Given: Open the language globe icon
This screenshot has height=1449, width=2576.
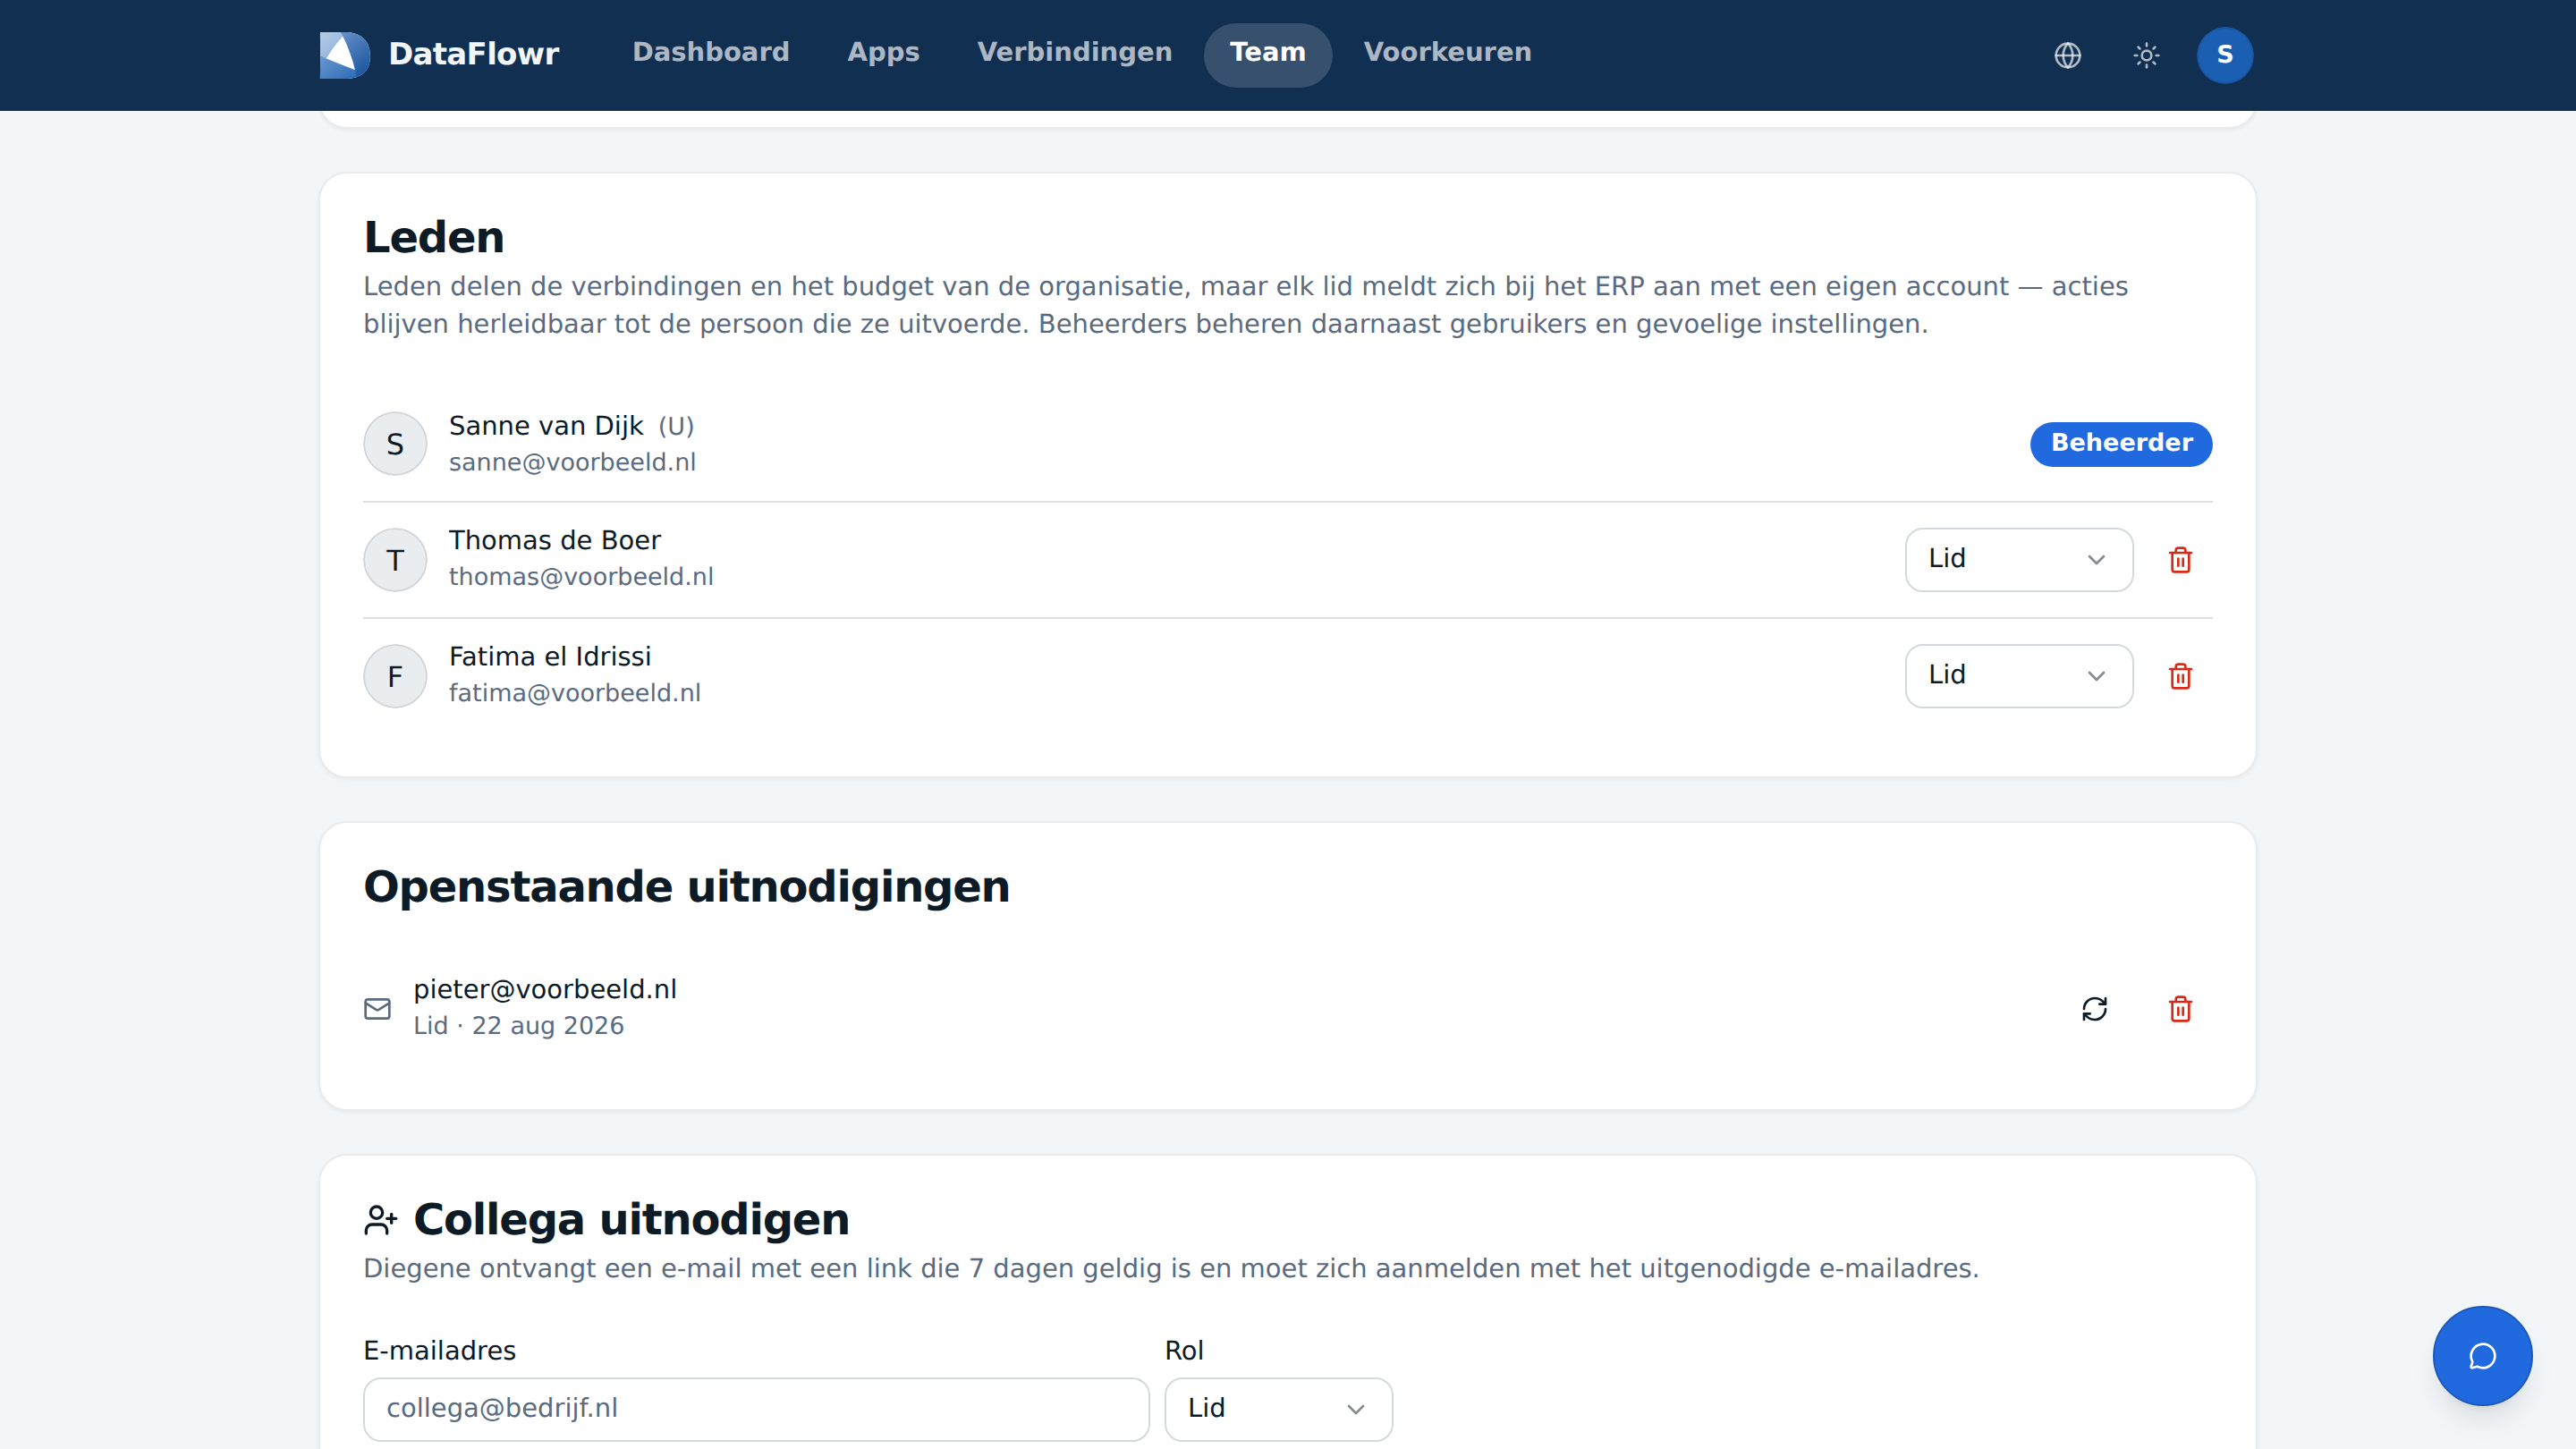Looking at the screenshot, I should (x=2068, y=55).
